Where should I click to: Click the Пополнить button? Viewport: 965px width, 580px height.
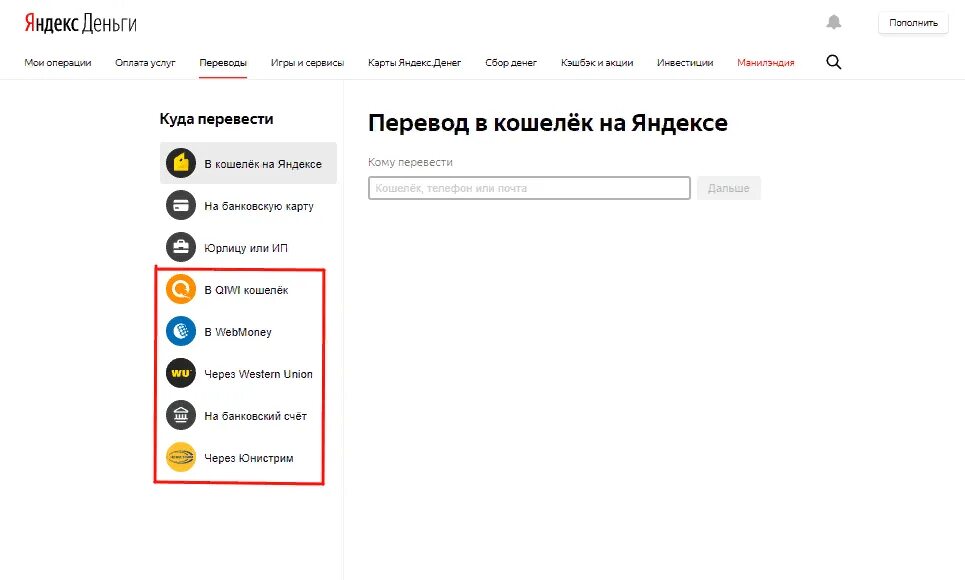coord(913,23)
